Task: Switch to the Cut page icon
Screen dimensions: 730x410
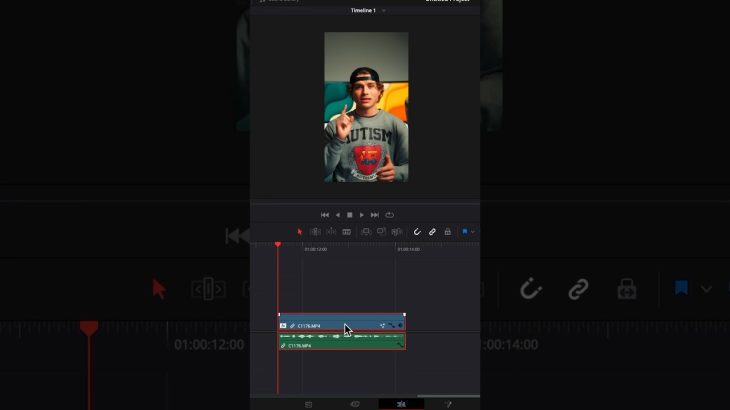Action: tap(355, 404)
